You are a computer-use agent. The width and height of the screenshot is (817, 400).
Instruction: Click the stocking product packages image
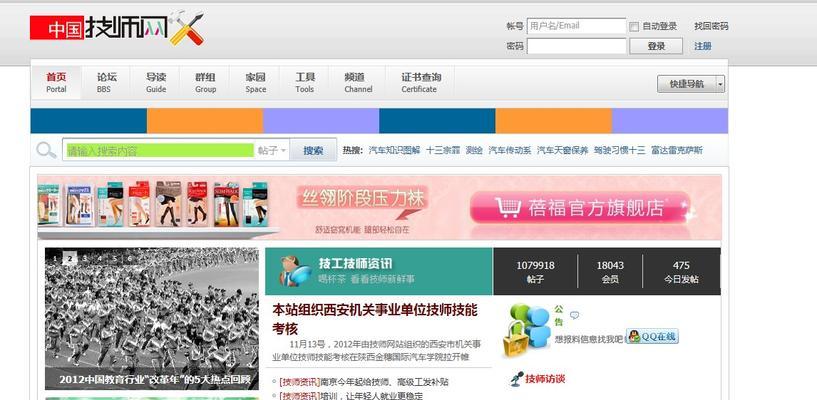153,205
